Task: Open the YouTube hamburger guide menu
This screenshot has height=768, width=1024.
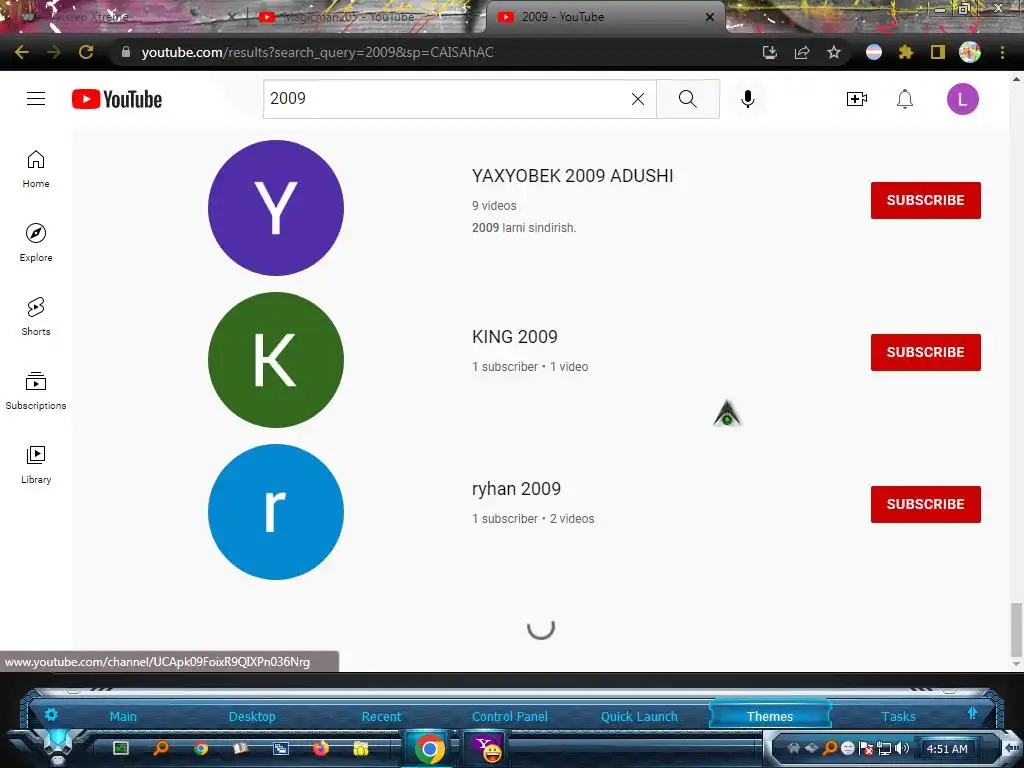Action: click(36, 99)
